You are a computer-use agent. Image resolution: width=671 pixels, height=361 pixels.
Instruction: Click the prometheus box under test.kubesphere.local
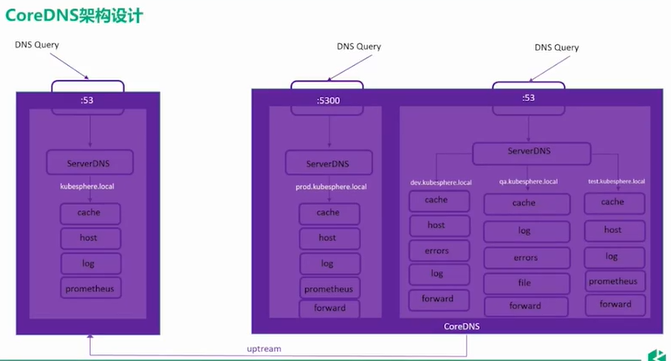tap(615, 281)
